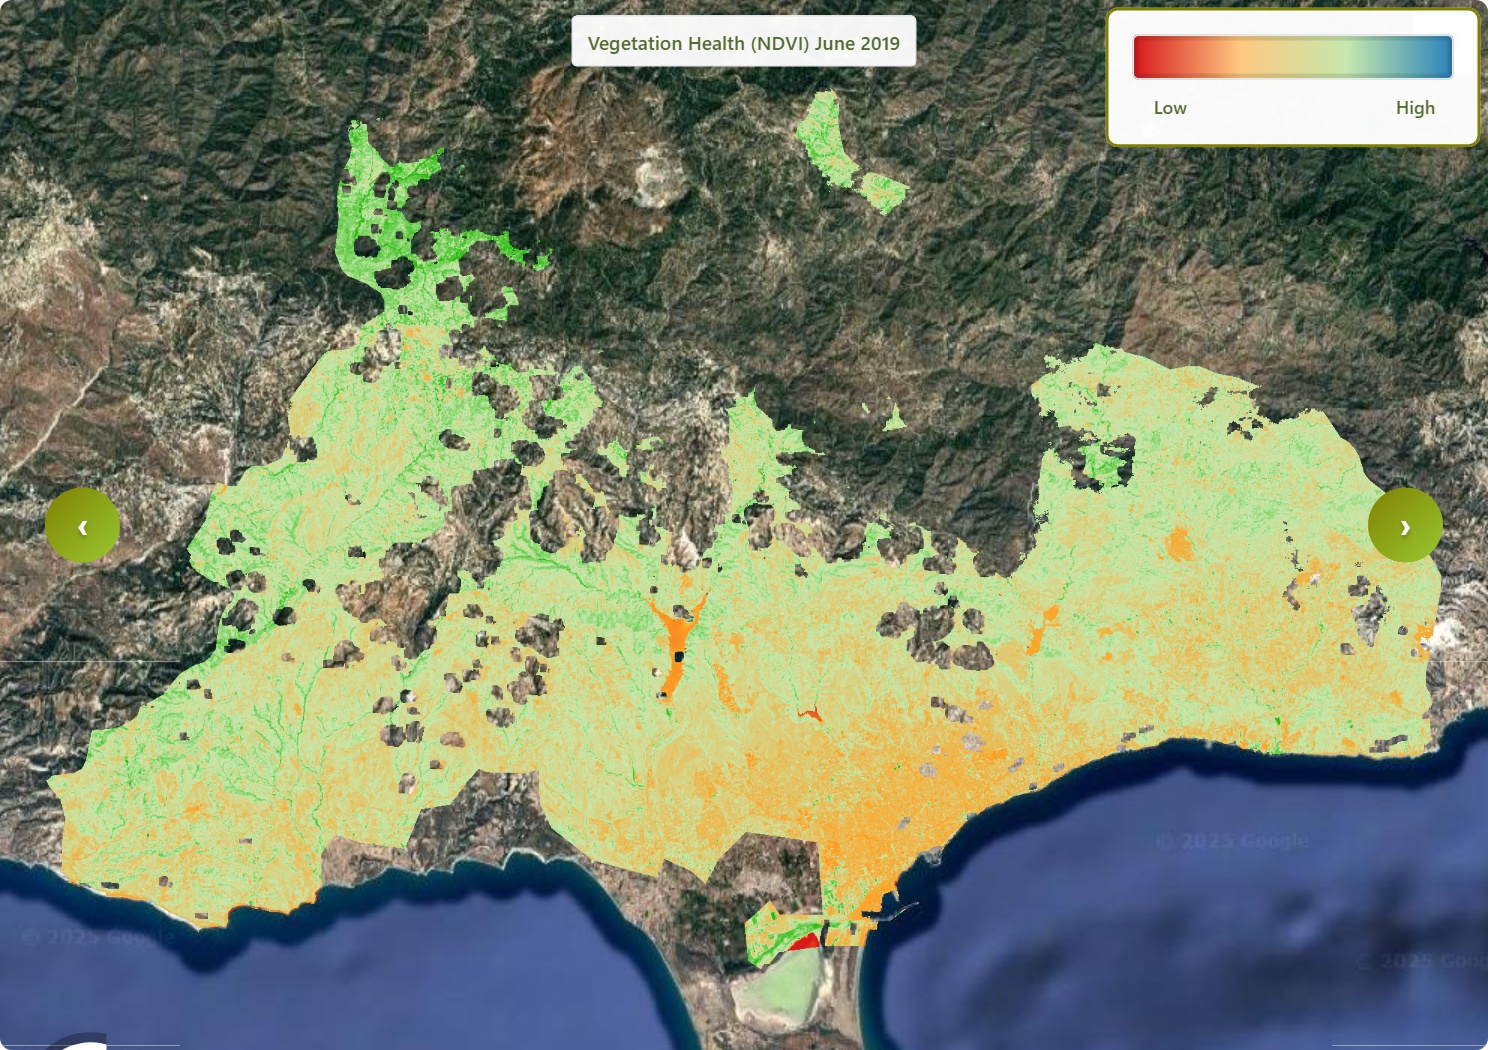Click the Google copyright watermark in the southwest sea
Image resolution: width=1488 pixels, height=1050 pixels.
pos(98,937)
